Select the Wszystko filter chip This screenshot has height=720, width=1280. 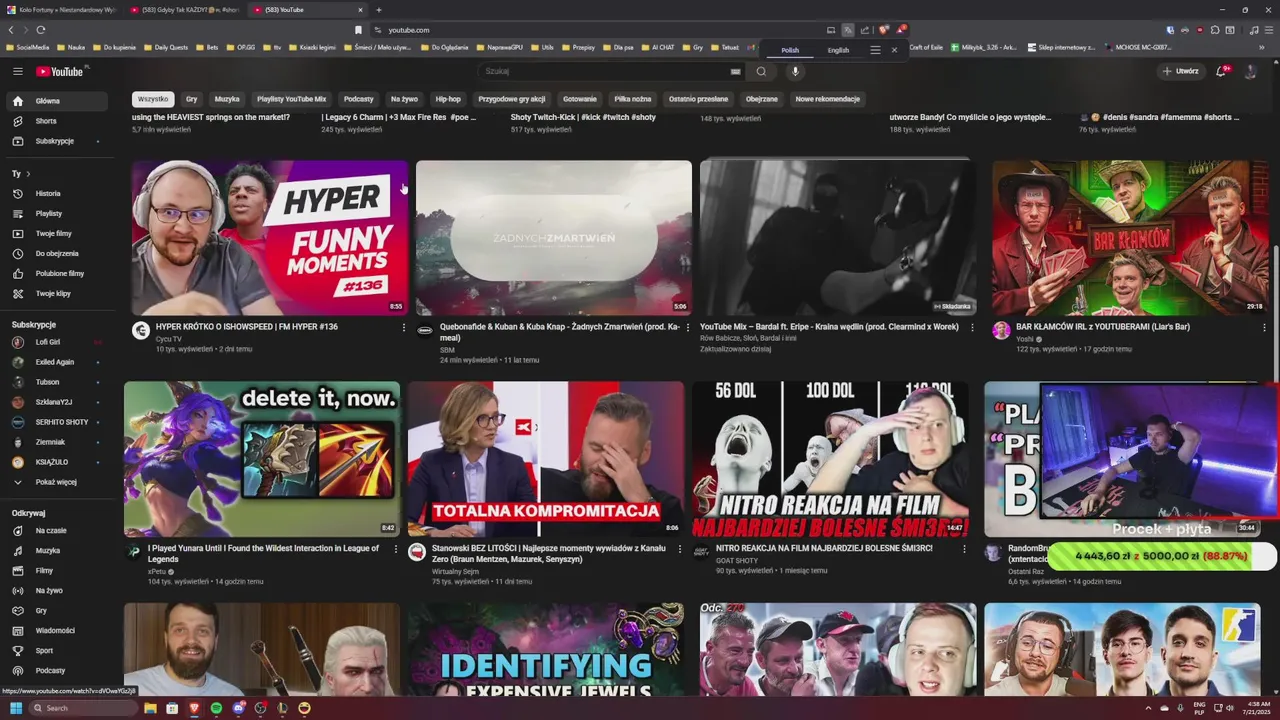pos(153,99)
